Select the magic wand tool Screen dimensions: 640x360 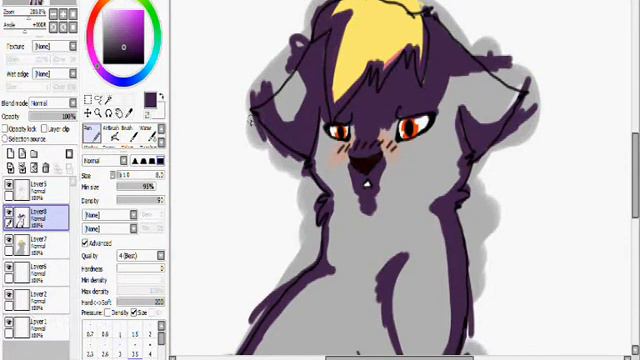(109, 100)
